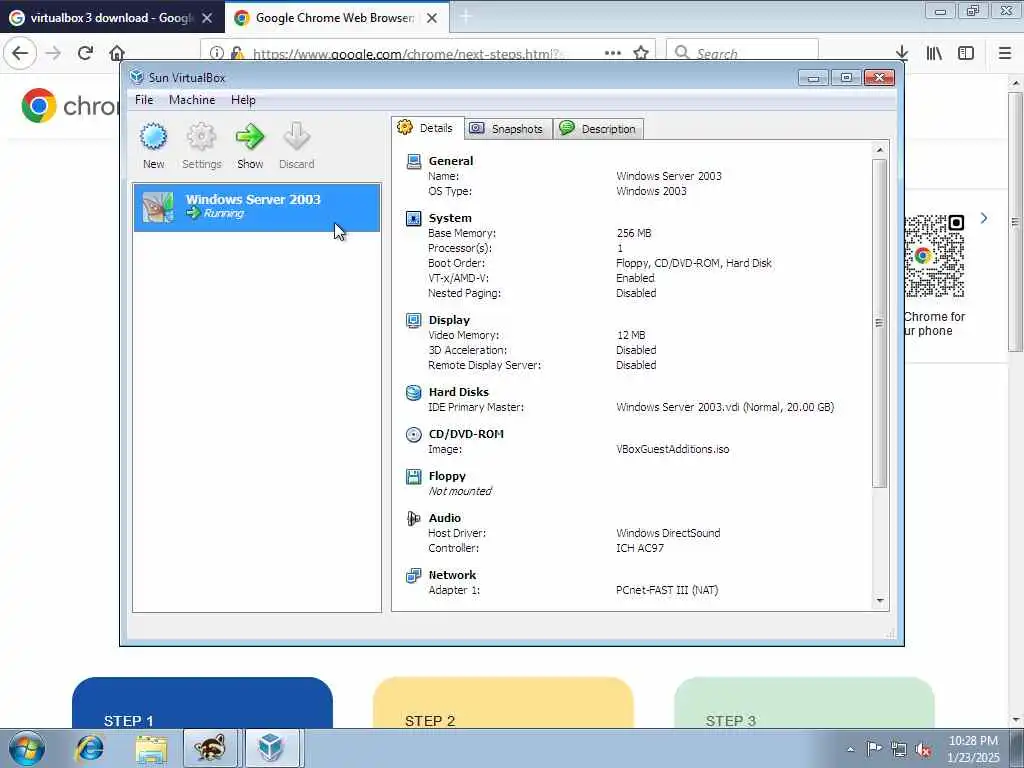Image resolution: width=1024 pixels, height=768 pixels.
Task: Select the 'virtualbox 3 download' browser tab
Action: (112, 18)
